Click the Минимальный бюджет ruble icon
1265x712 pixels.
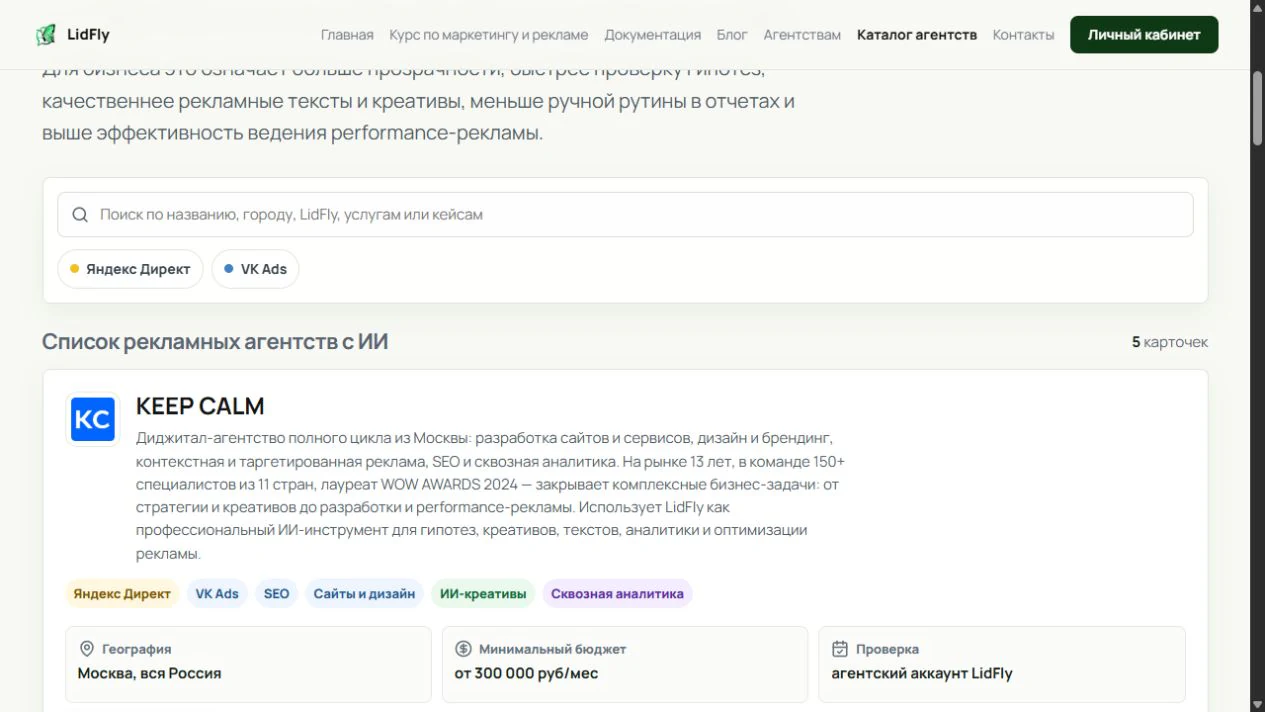pos(463,649)
